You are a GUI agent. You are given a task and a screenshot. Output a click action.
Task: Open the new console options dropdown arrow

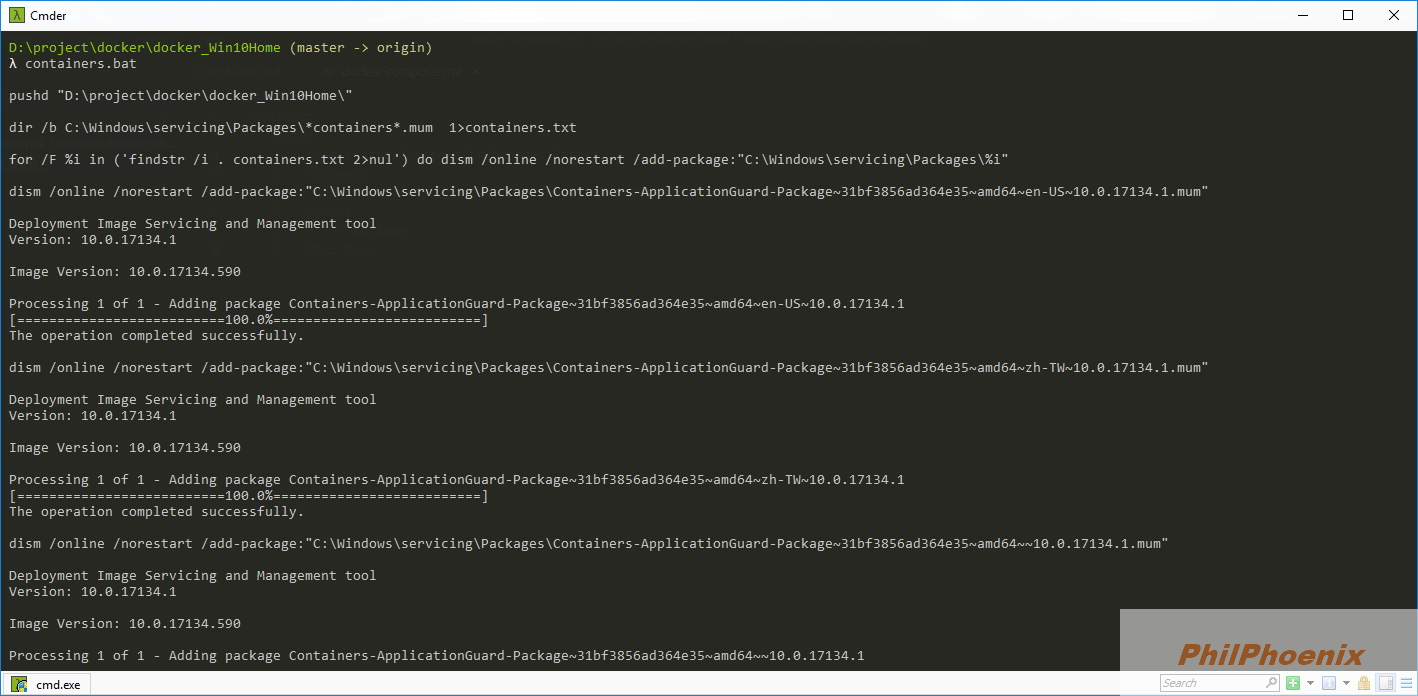click(x=1310, y=683)
